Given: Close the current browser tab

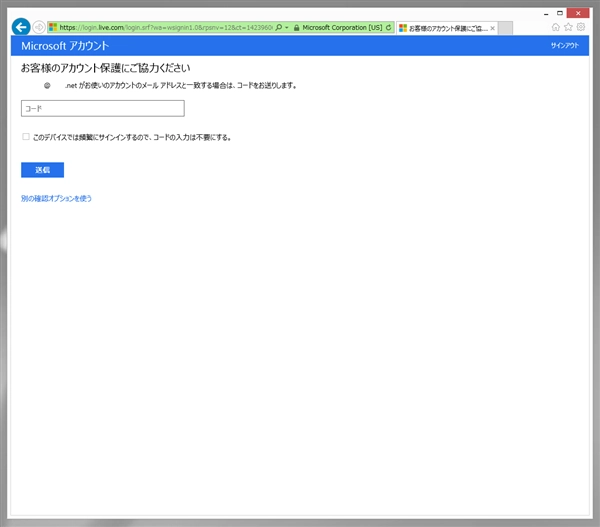Looking at the screenshot, I should point(492,28).
